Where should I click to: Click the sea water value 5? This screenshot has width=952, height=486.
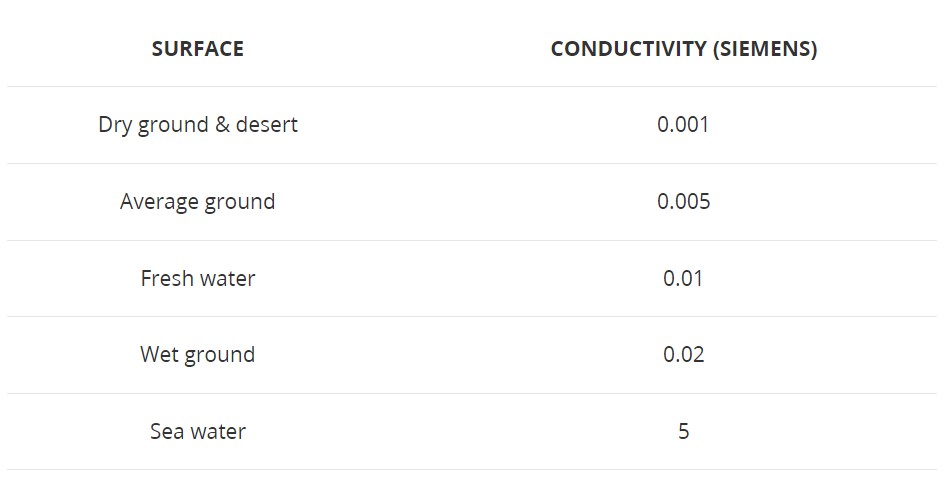point(684,431)
